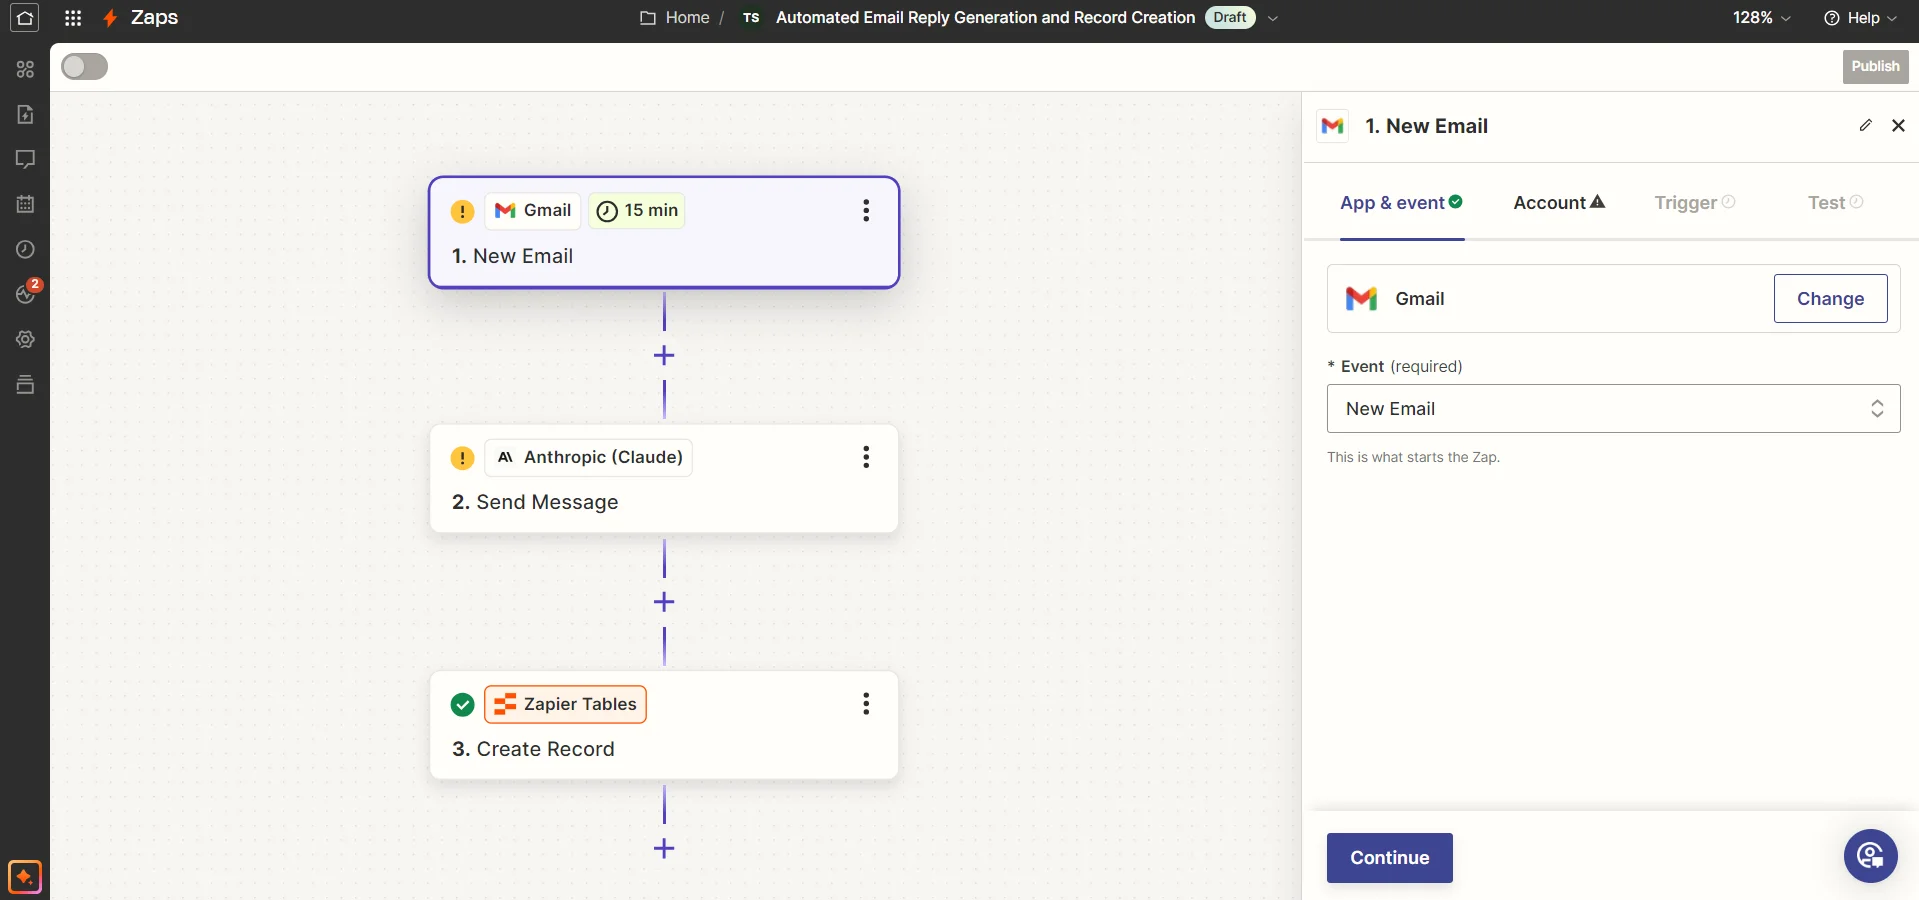Screen dimensions: 1919x900
Task: Open the apps grid menu
Action: click(x=73, y=18)
